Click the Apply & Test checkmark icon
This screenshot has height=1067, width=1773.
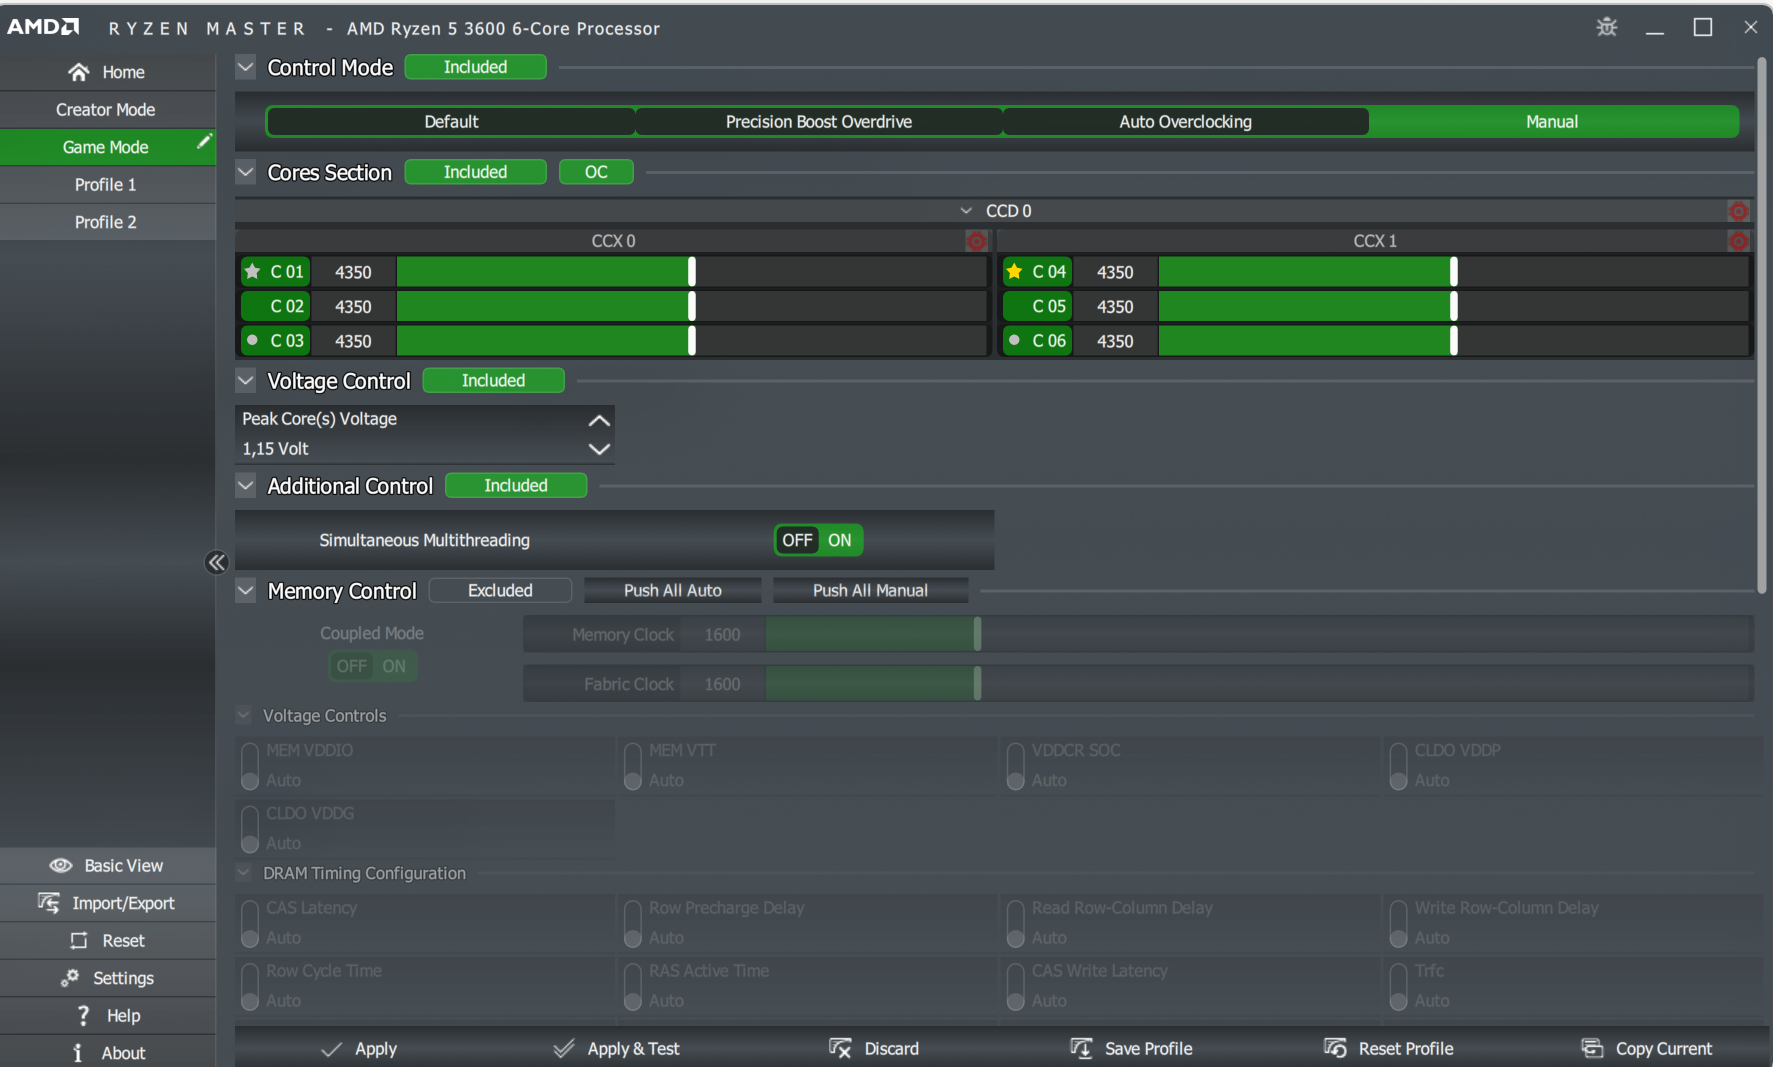click(564, 1048)
